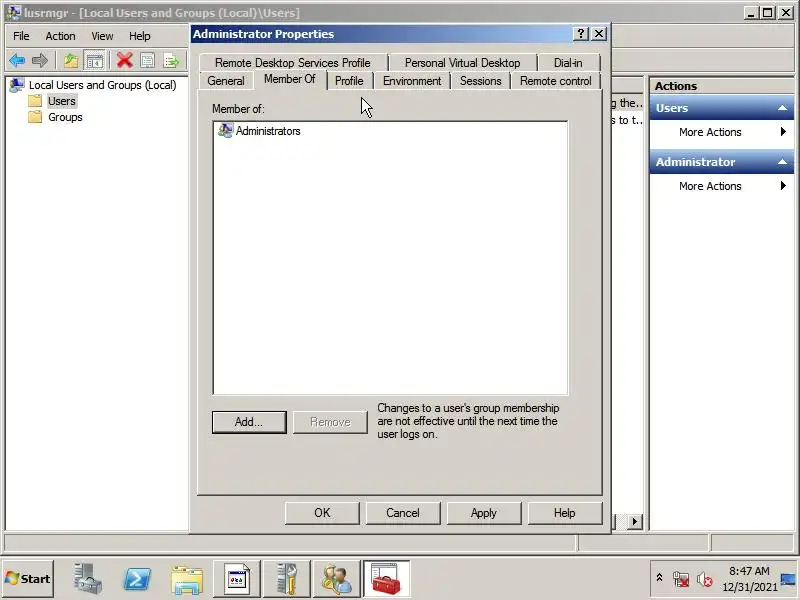This screenshot has width=800, height=600.
Task: Open the Dial-in tab
Action: coord(568,63)
